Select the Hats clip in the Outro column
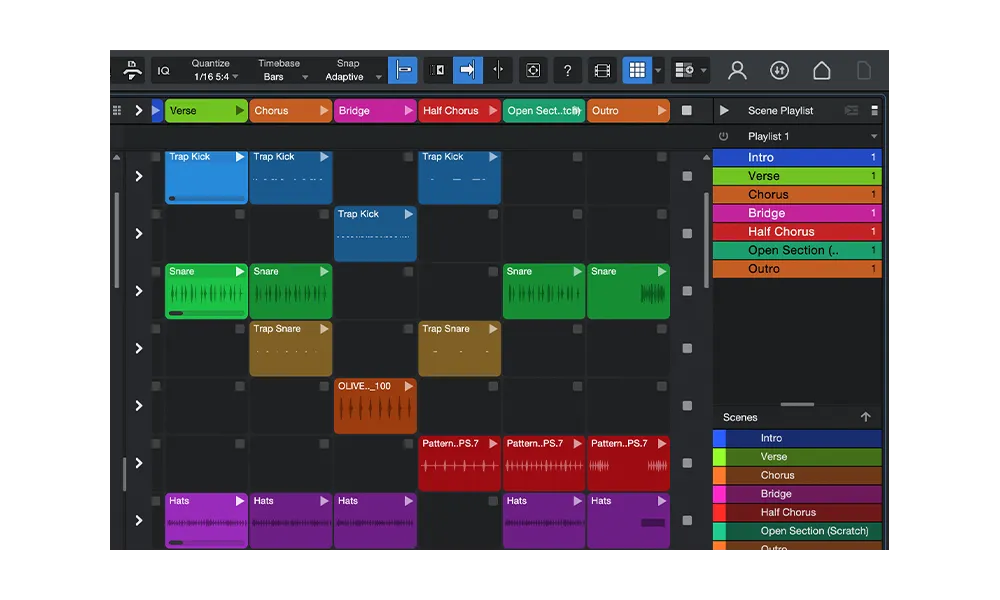 (x=628, y=521)
